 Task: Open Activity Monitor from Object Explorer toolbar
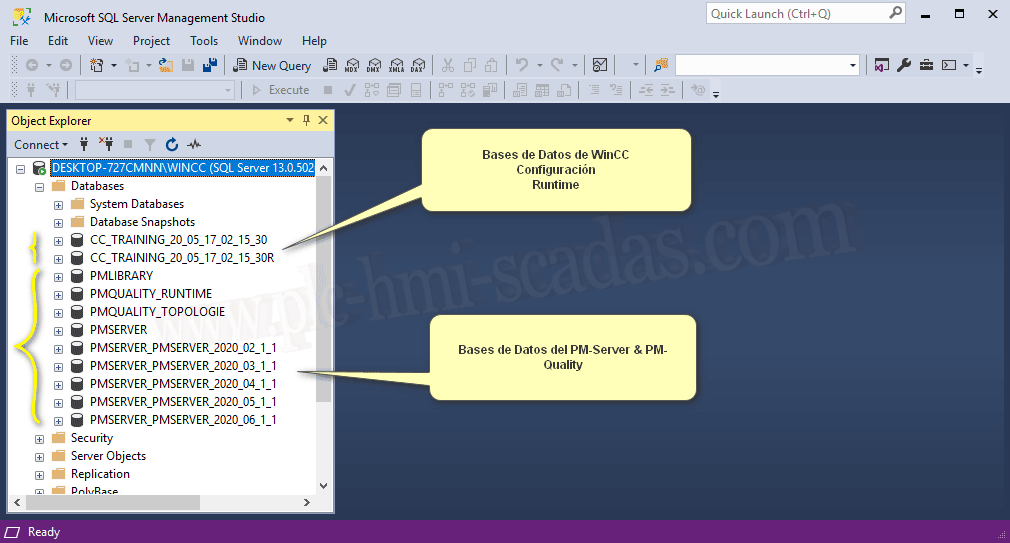click(194, 145)
